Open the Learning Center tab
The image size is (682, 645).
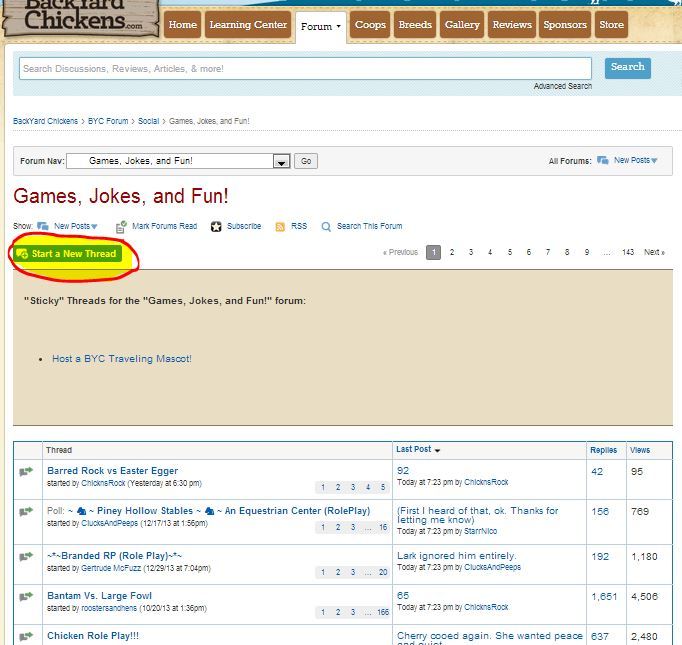pos(248,25)
